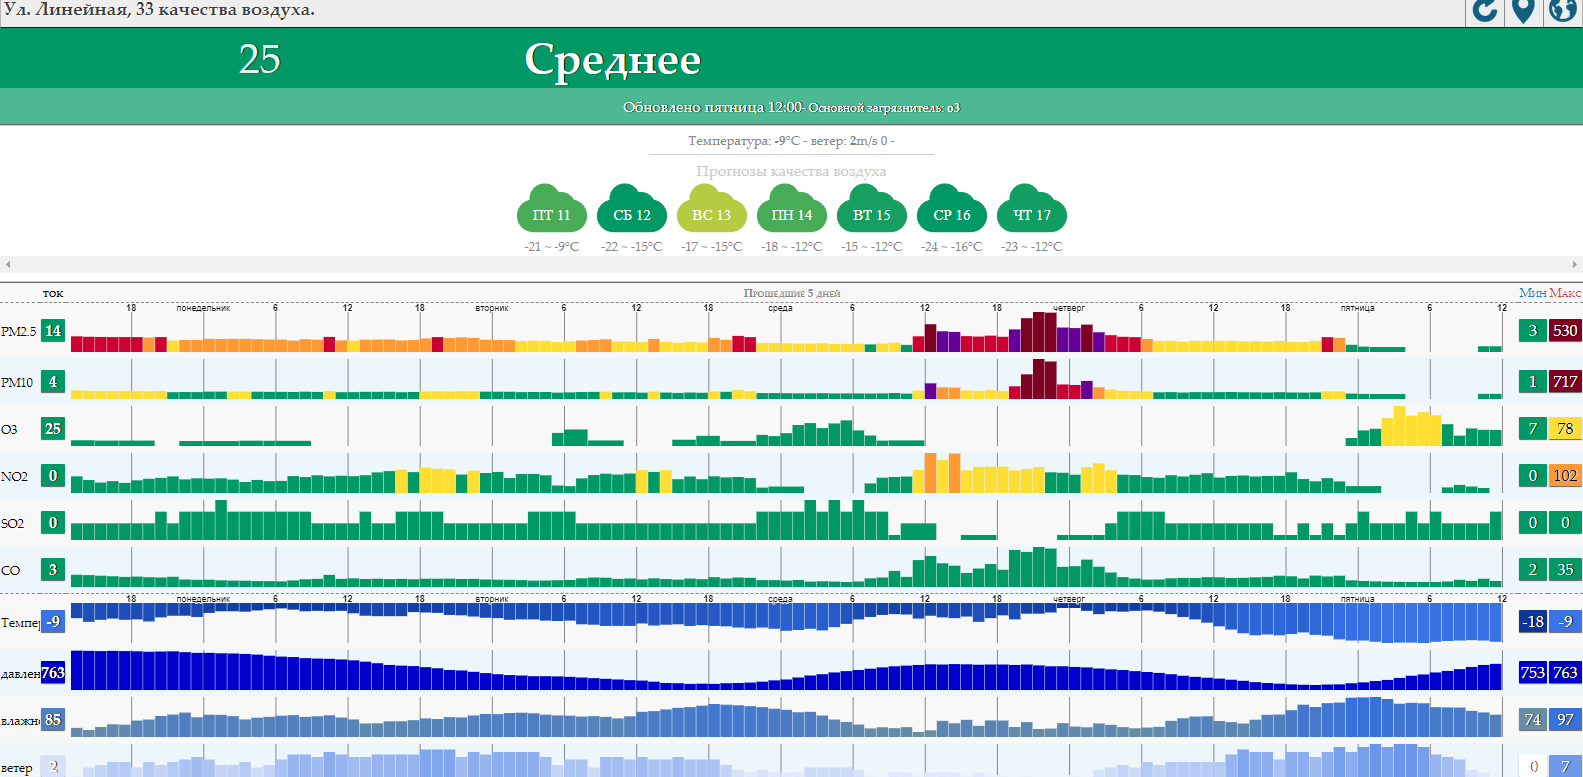1583x777 pixels.
Task: Click the PM2.5 max value 530 swatch
Action: [x=1565, y=331]
